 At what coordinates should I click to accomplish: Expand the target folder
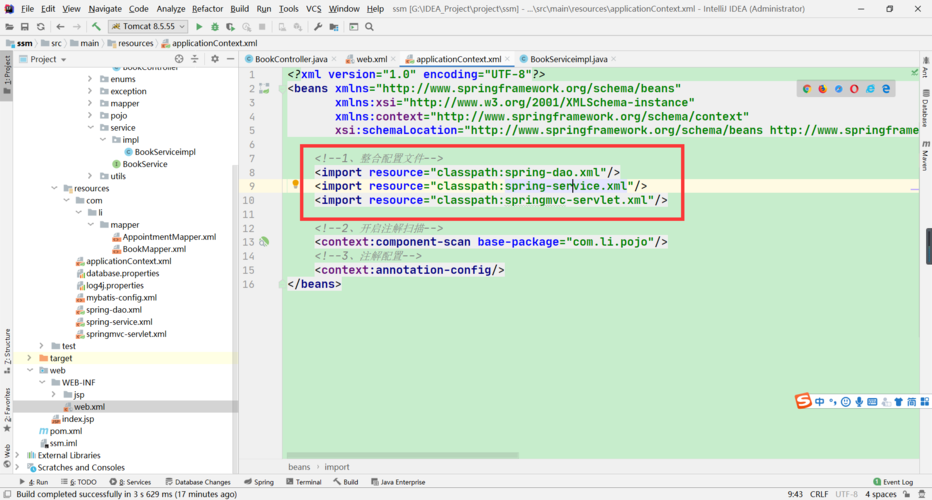[x=29, y=358]
